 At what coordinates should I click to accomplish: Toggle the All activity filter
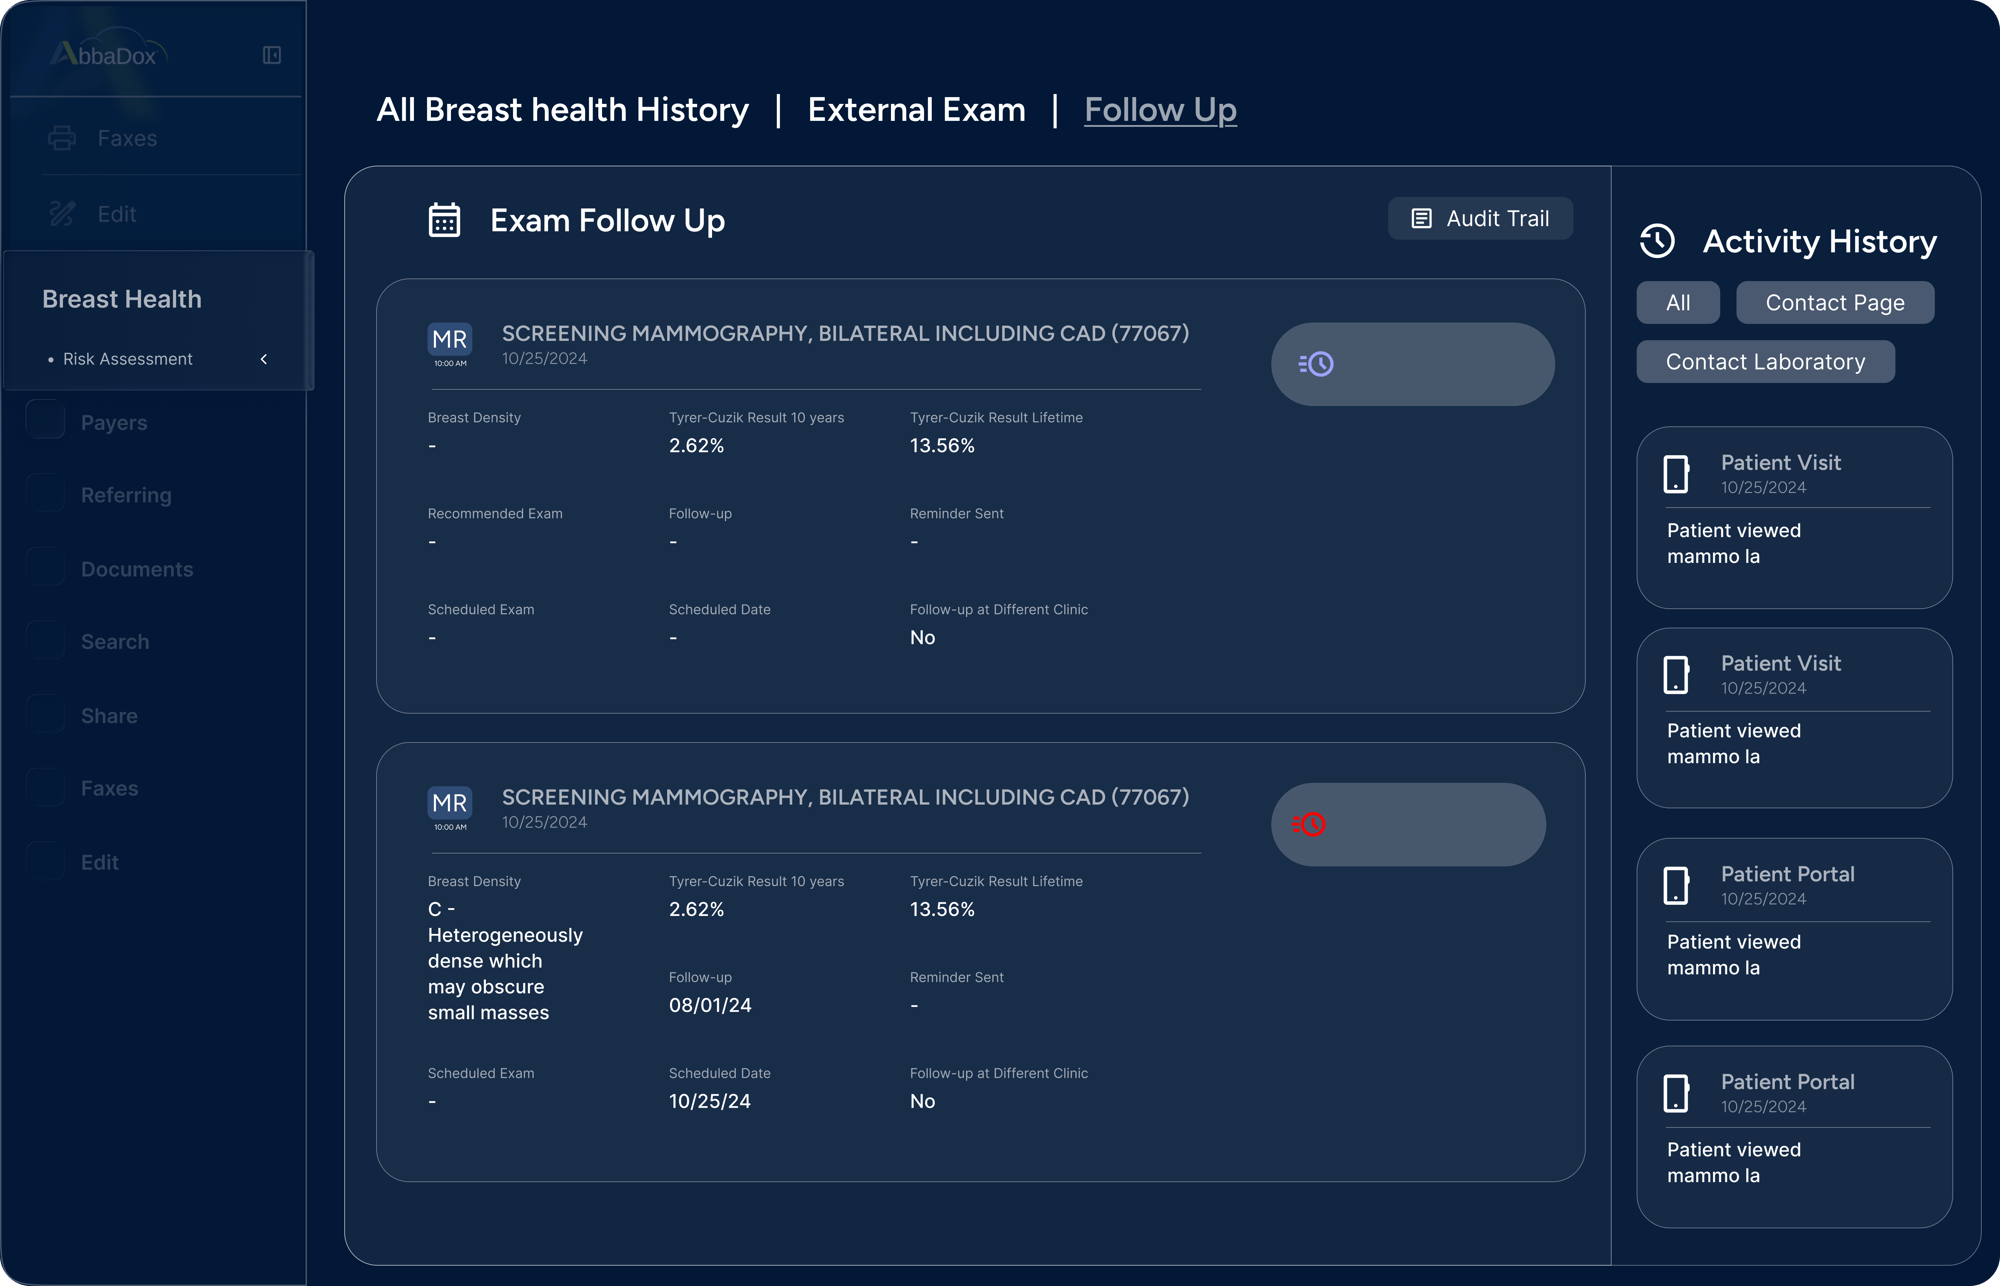pos(1677,303)
